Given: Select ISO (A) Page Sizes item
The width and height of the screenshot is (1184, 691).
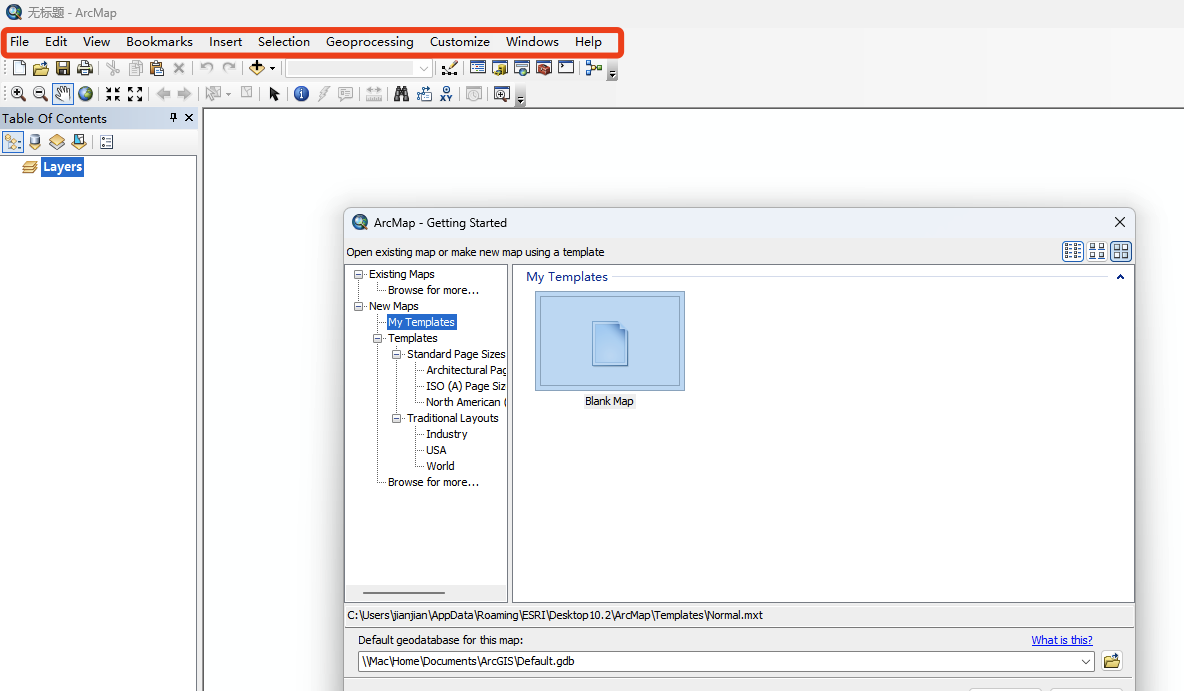Looking at the screenshot, I should [x=466, y=386].
